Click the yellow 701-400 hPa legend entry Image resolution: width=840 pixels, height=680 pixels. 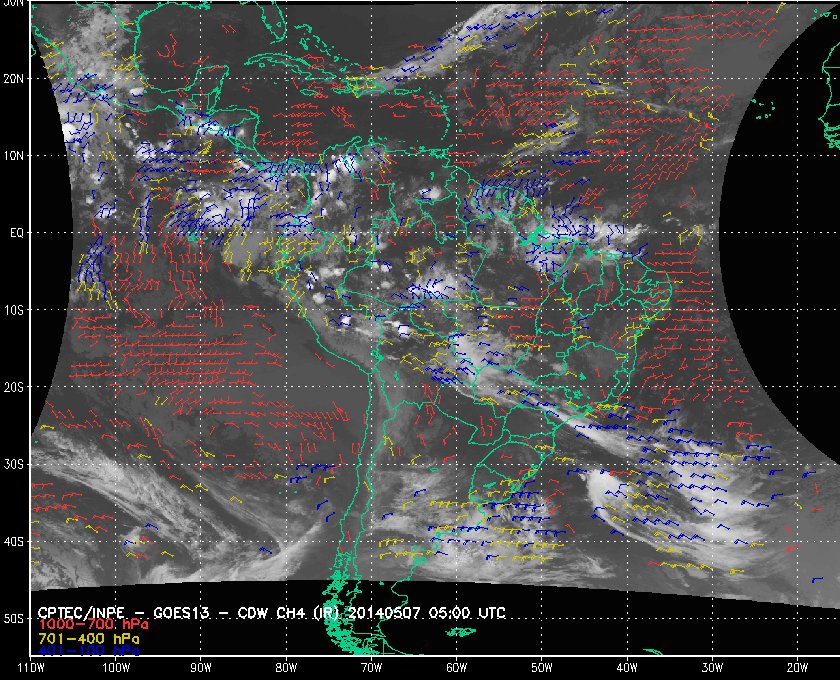[89, 639]
